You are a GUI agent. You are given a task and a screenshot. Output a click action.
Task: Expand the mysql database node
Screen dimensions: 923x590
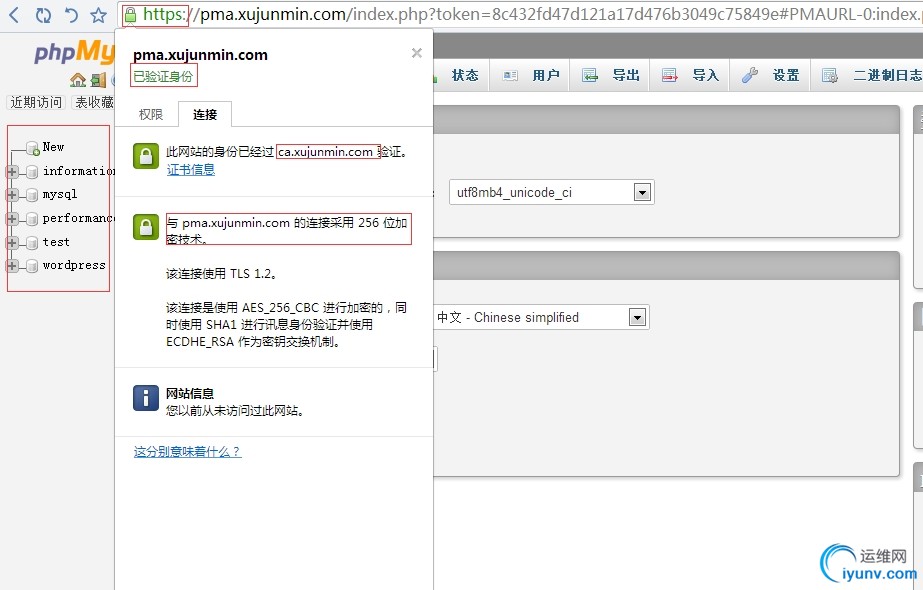click(x=12, y=195)
